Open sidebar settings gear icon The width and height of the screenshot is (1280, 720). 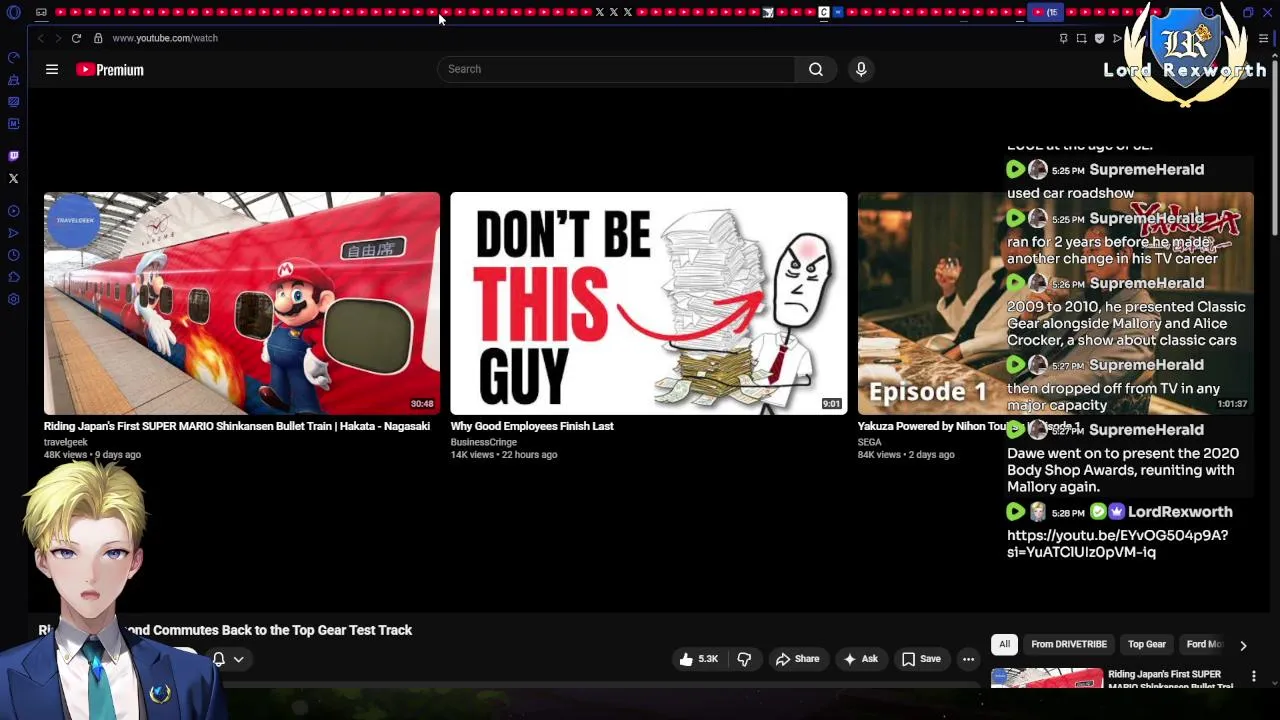[x=13, y=299]
